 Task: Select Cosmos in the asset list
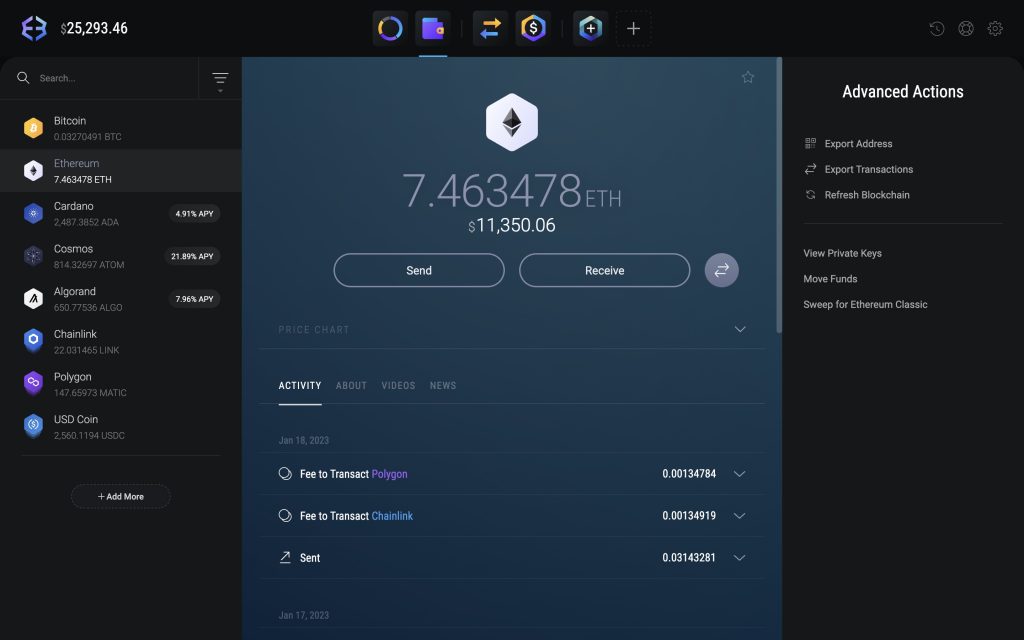tap(121, 256)
